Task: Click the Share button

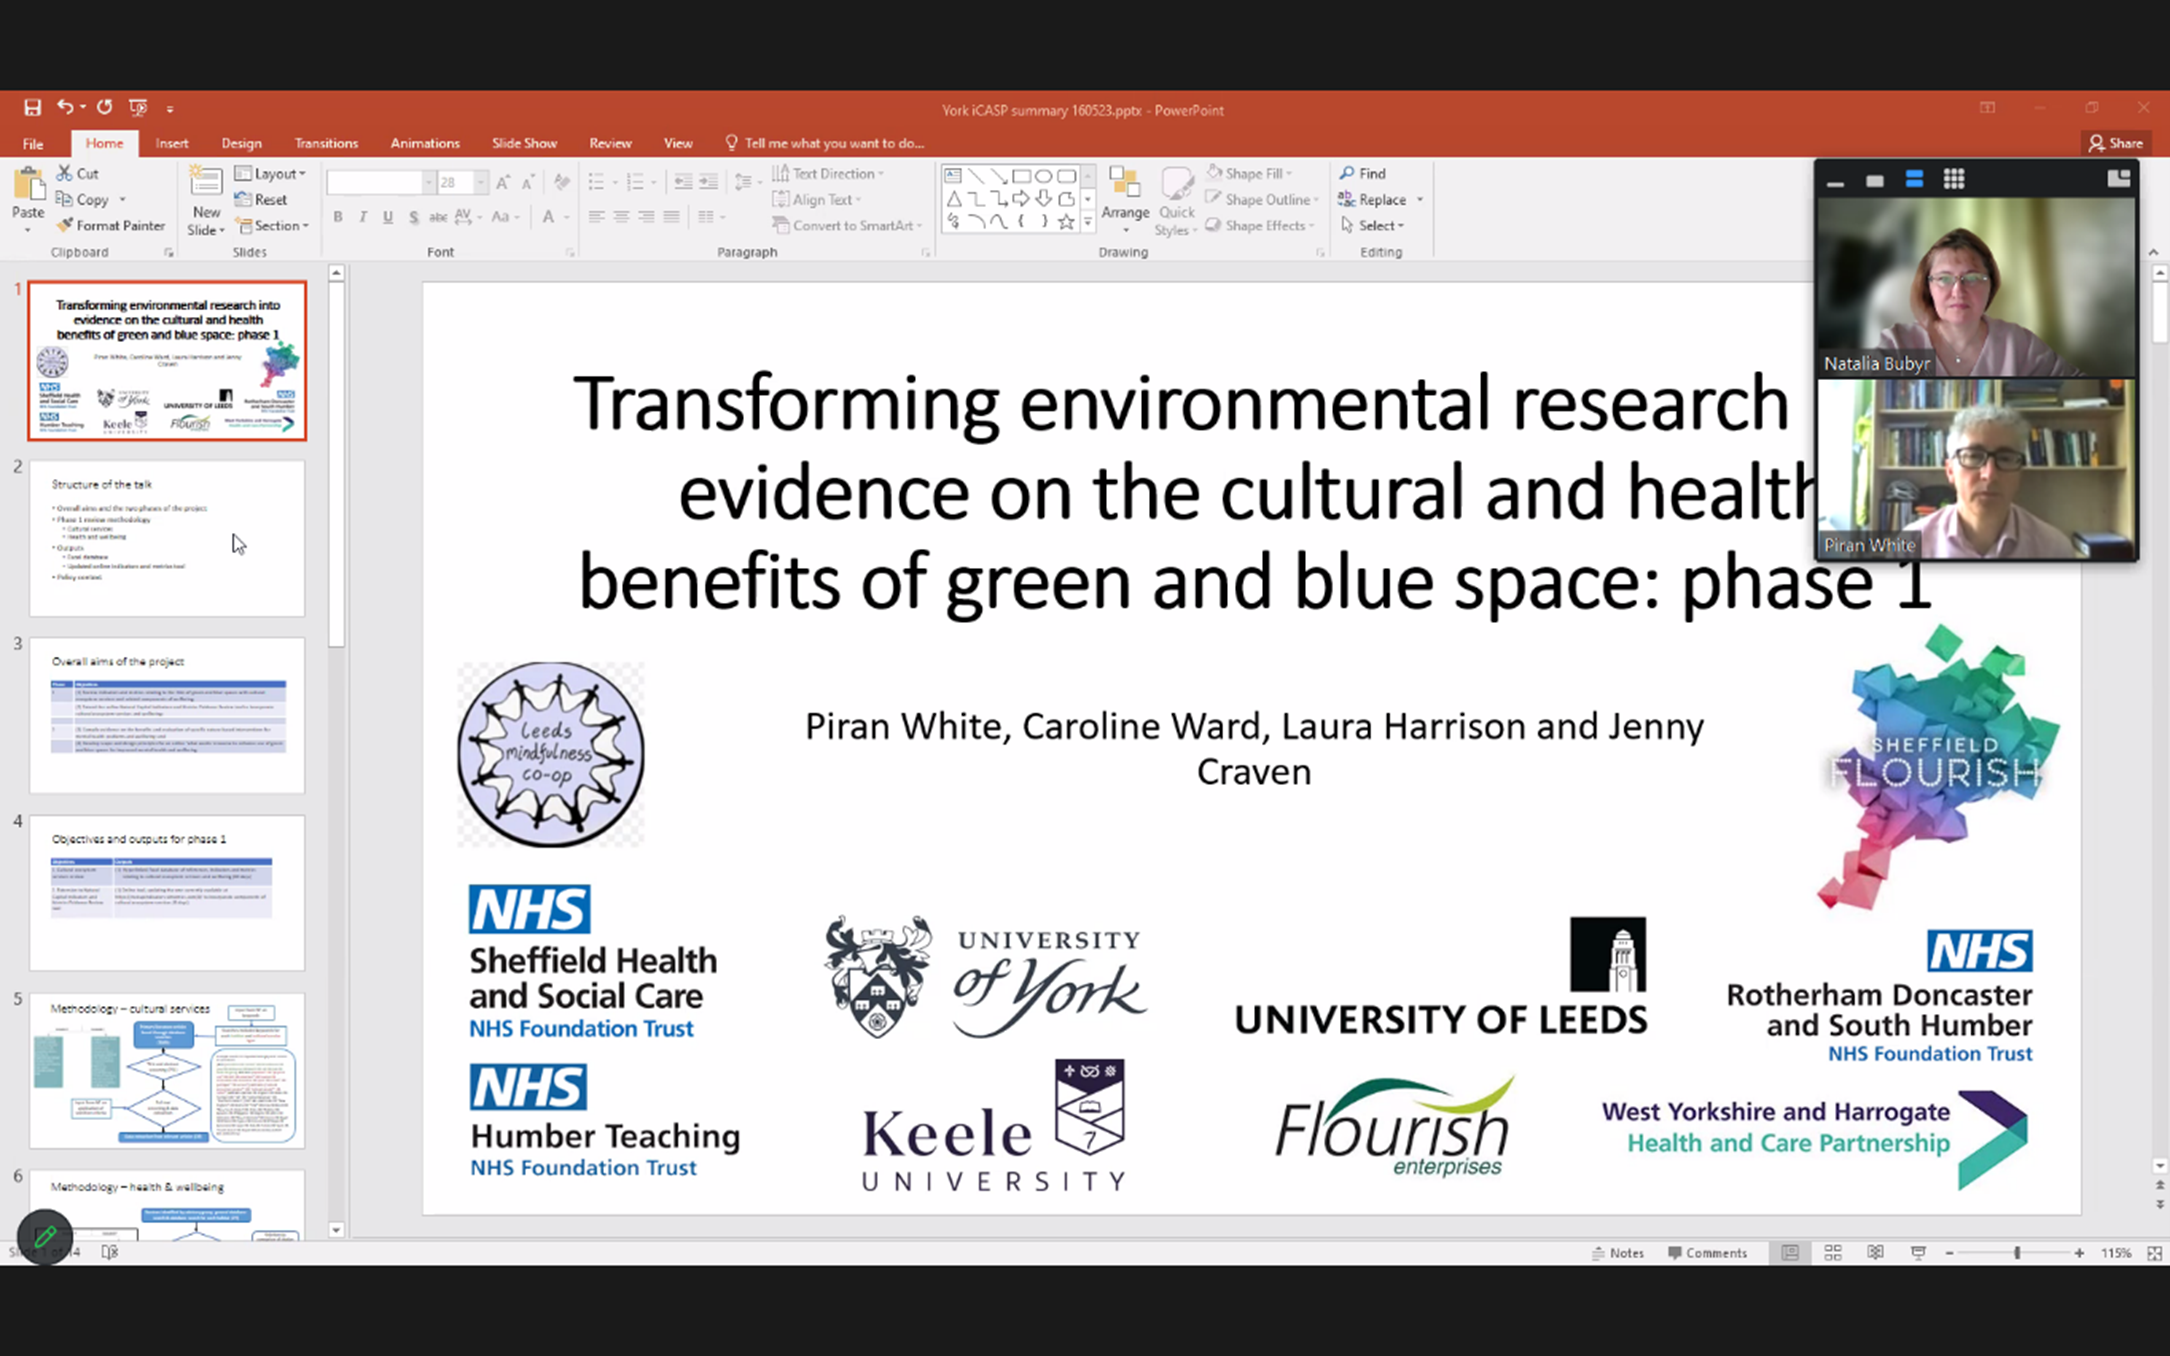Action: click(2116, 143)
